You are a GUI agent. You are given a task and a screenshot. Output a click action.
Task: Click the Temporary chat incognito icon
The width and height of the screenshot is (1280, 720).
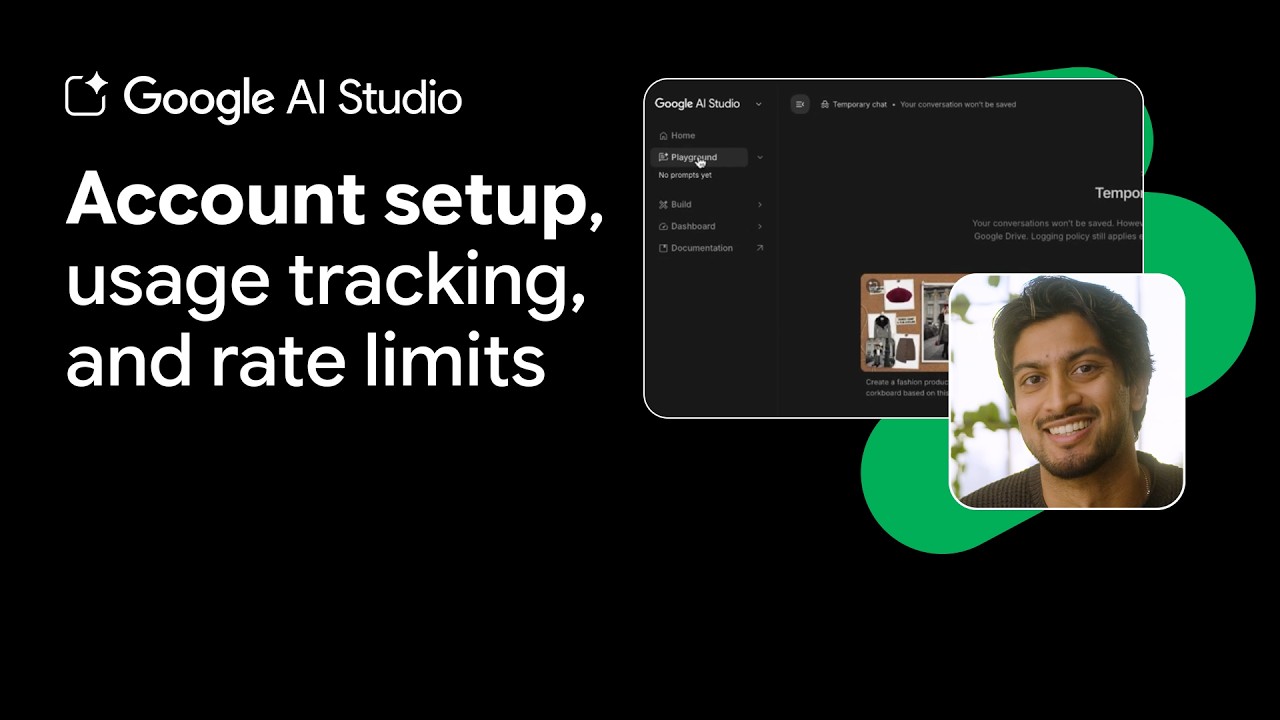(825, 104)
